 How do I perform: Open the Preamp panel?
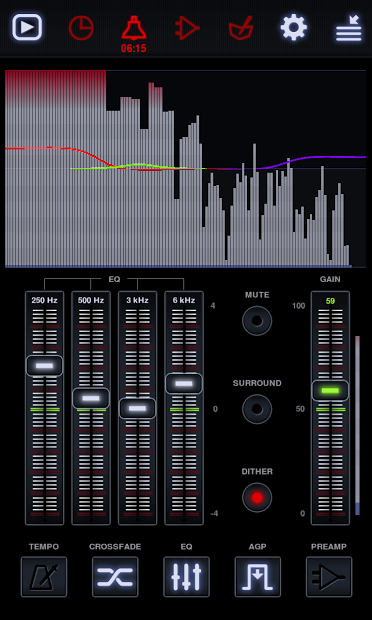tap(329, 577)
